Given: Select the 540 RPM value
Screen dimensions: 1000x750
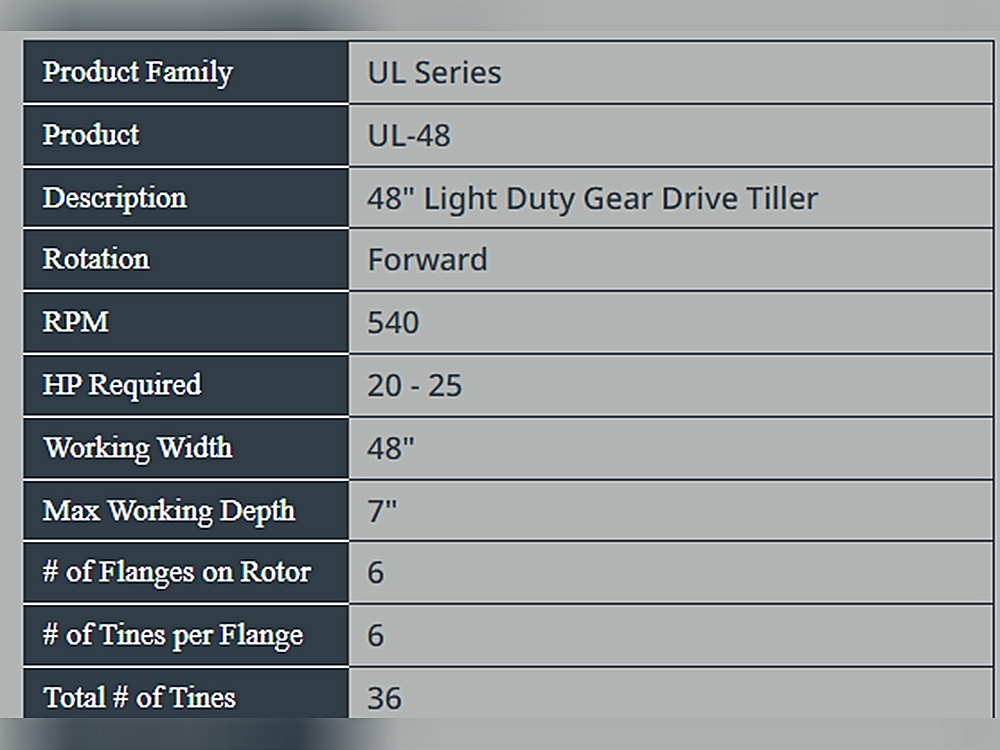Looking at the screenshot, I should 393,323.
